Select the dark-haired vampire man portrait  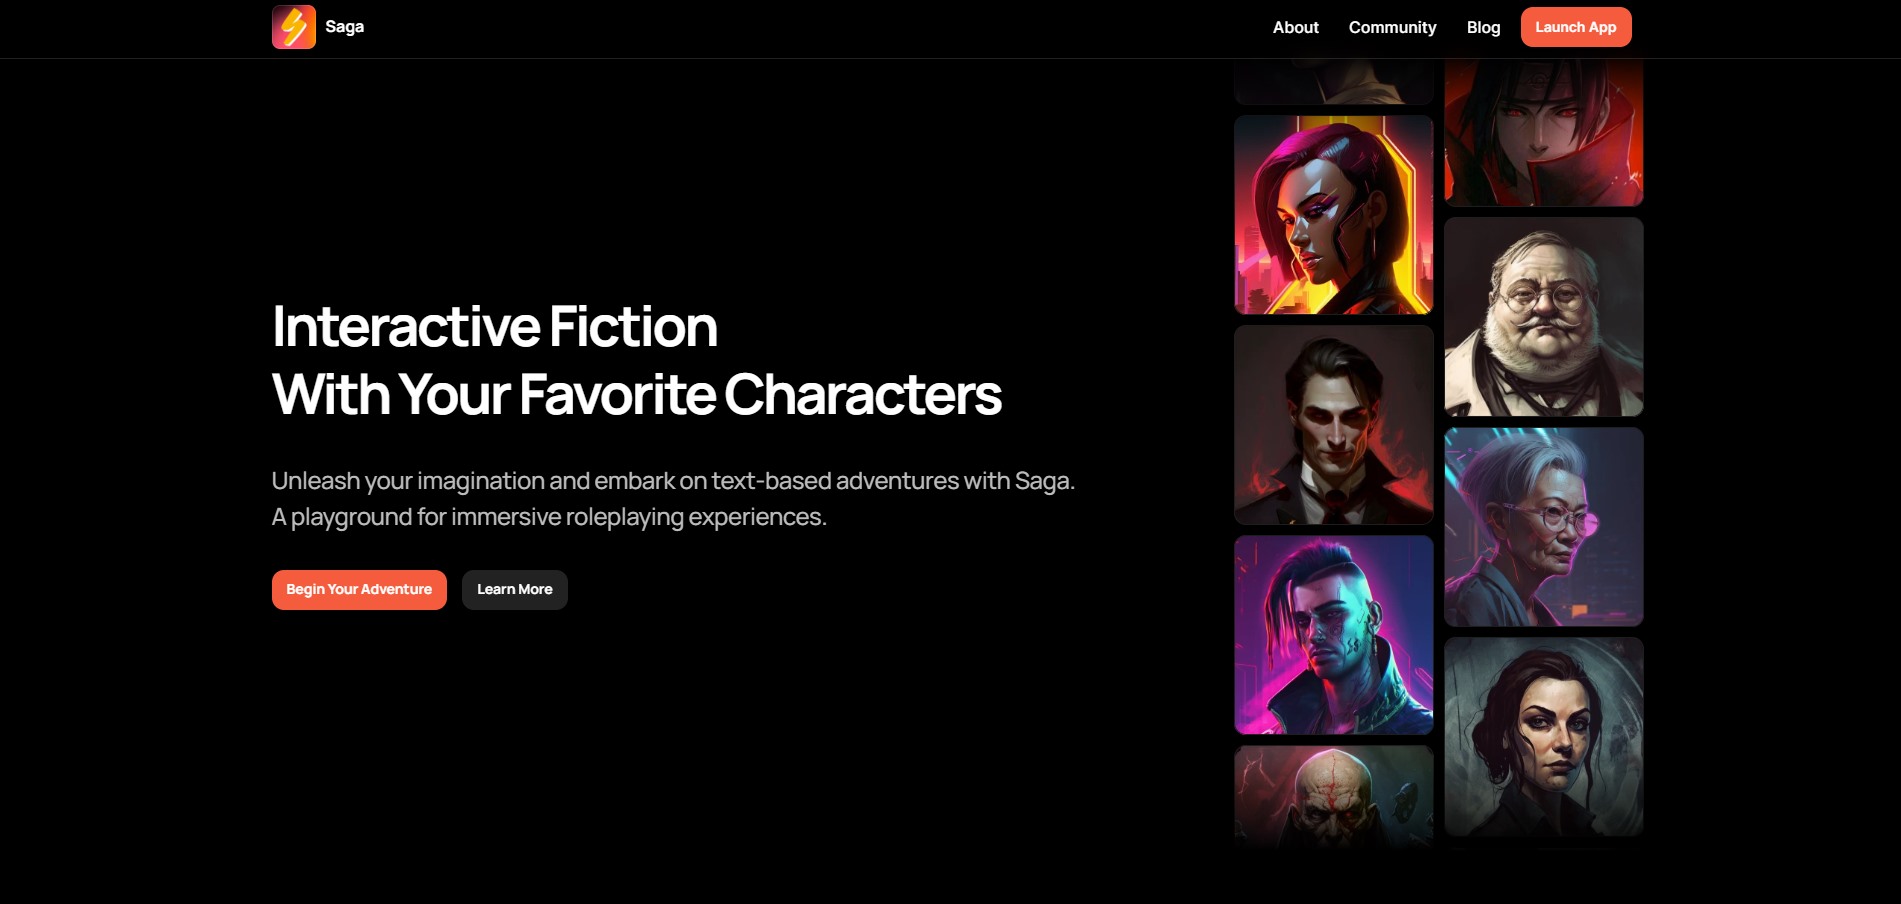1334,425
